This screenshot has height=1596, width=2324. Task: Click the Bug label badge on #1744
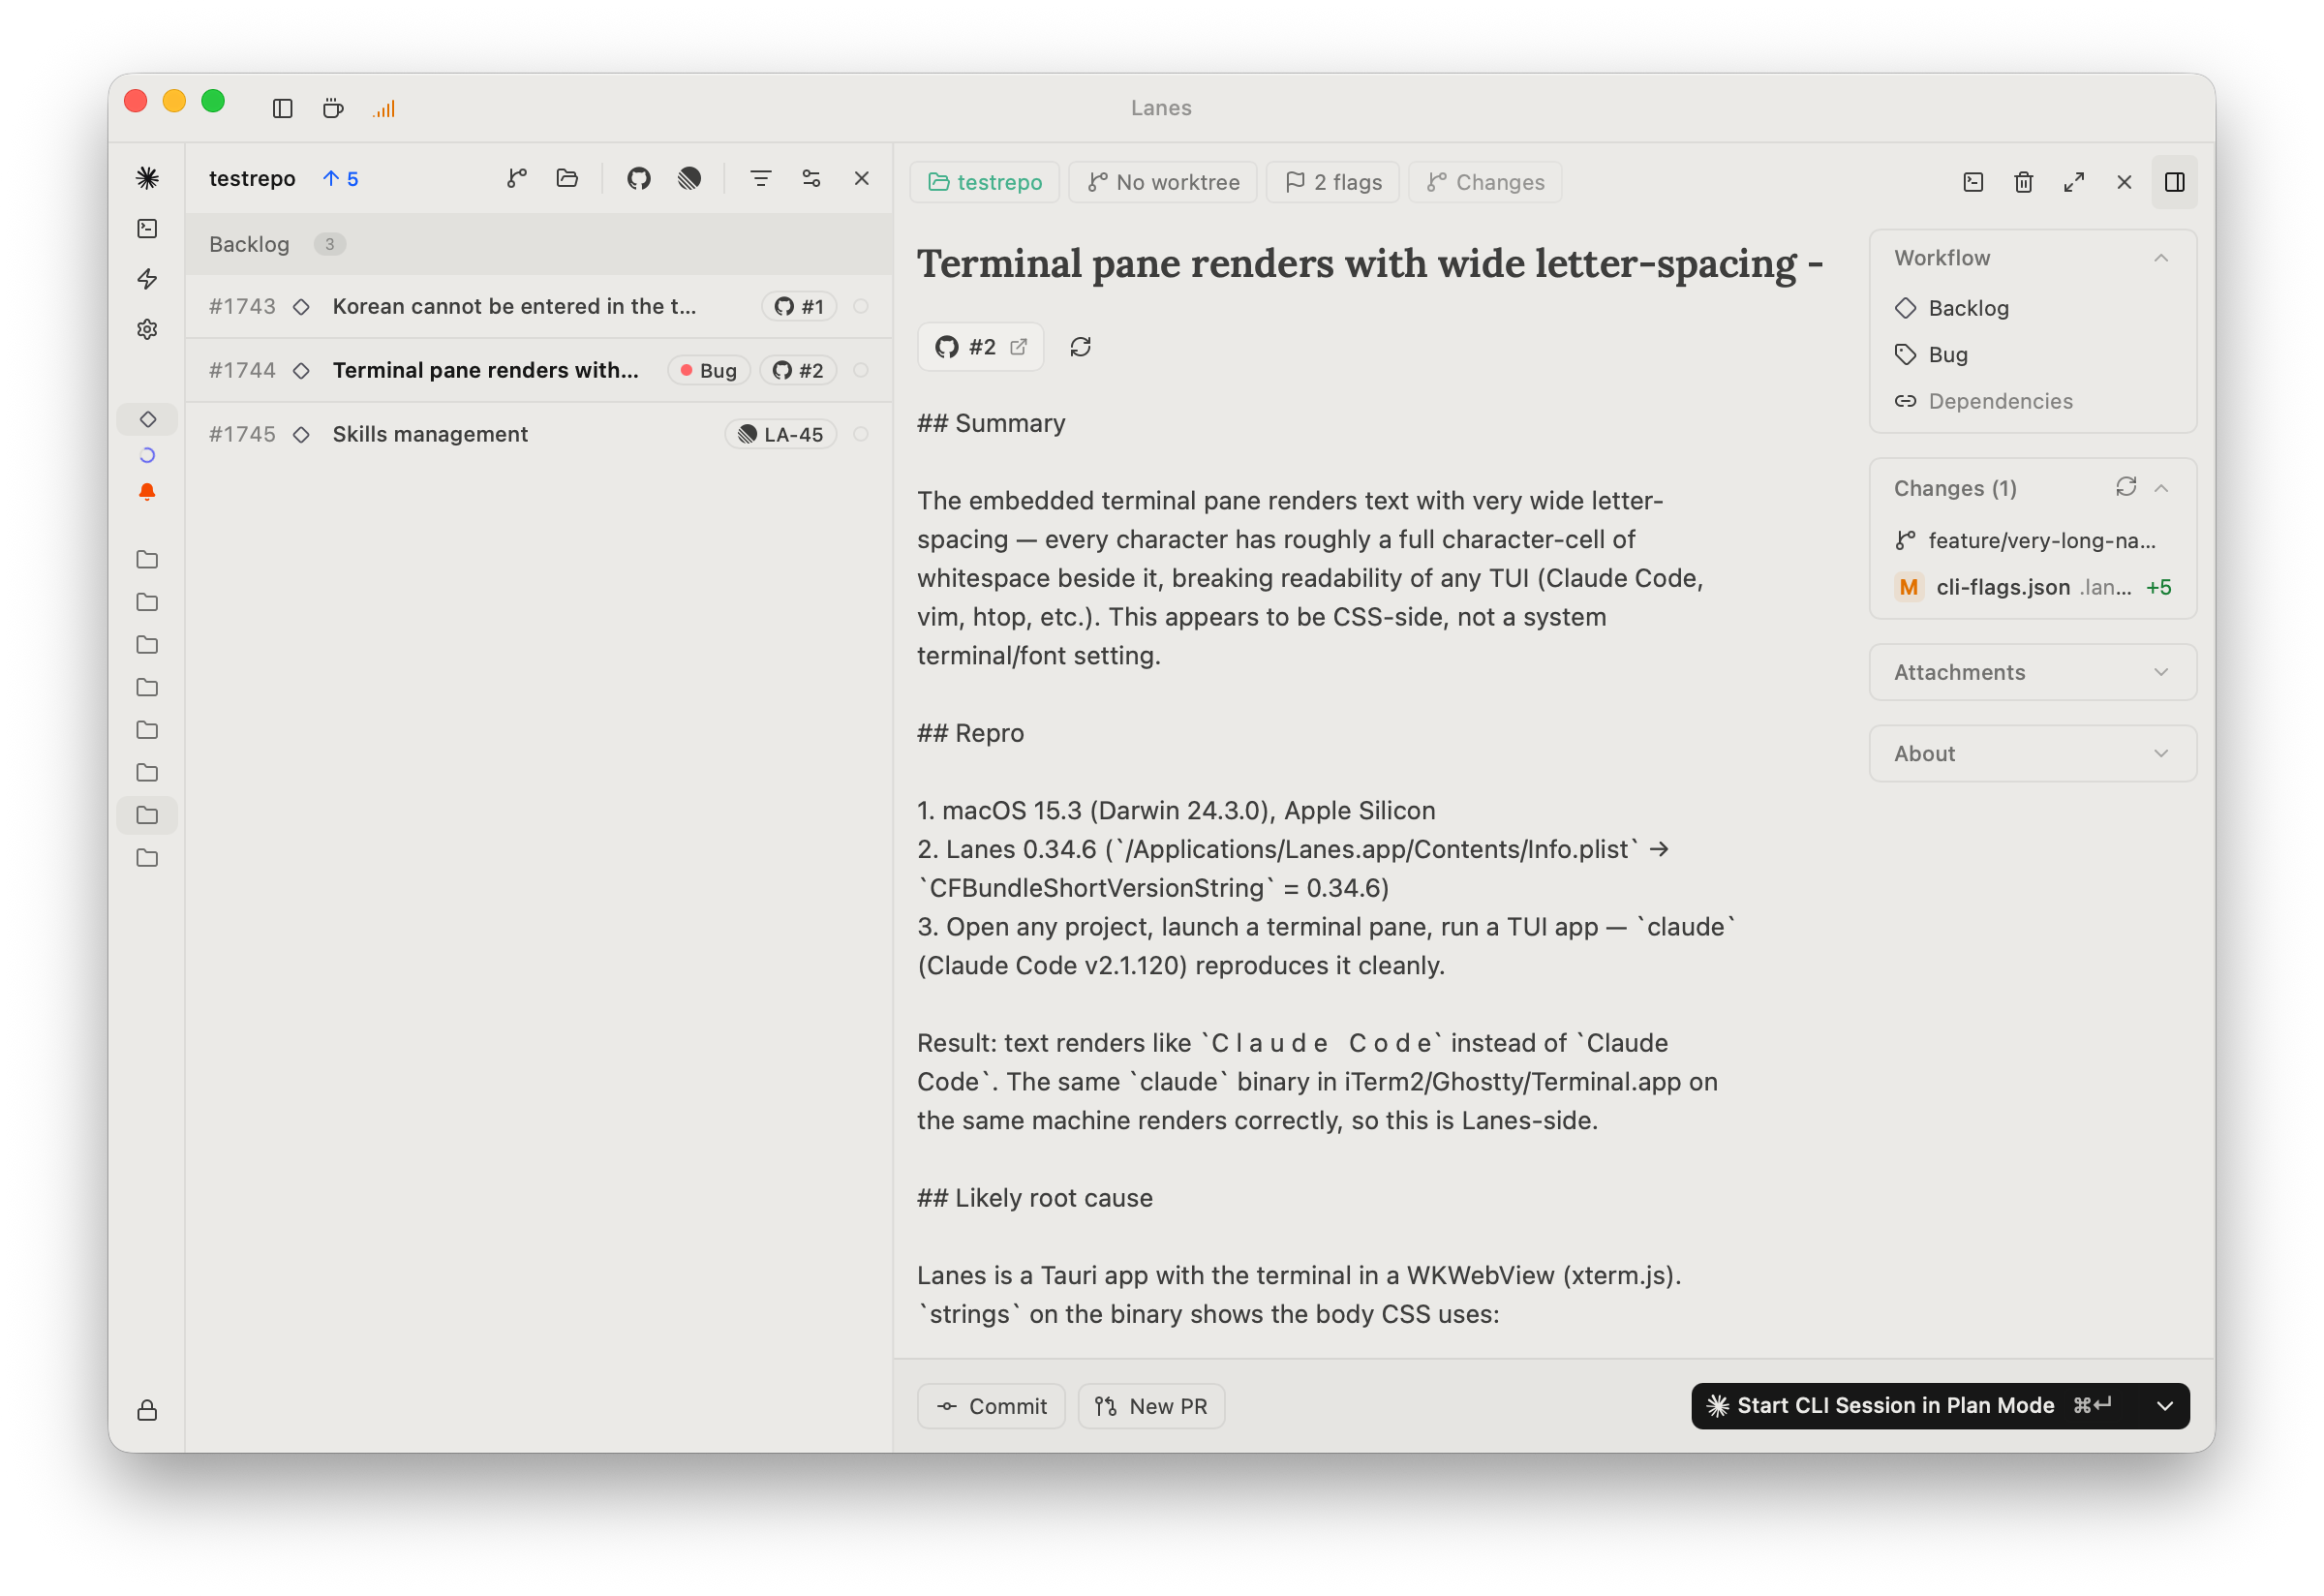click(708, 370)
